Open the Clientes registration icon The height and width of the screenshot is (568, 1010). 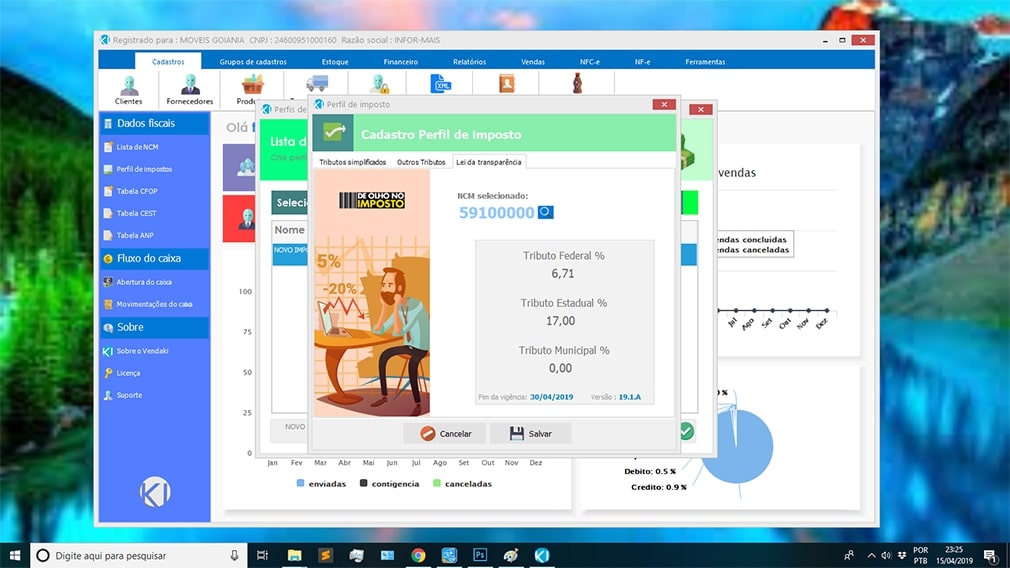129,89
